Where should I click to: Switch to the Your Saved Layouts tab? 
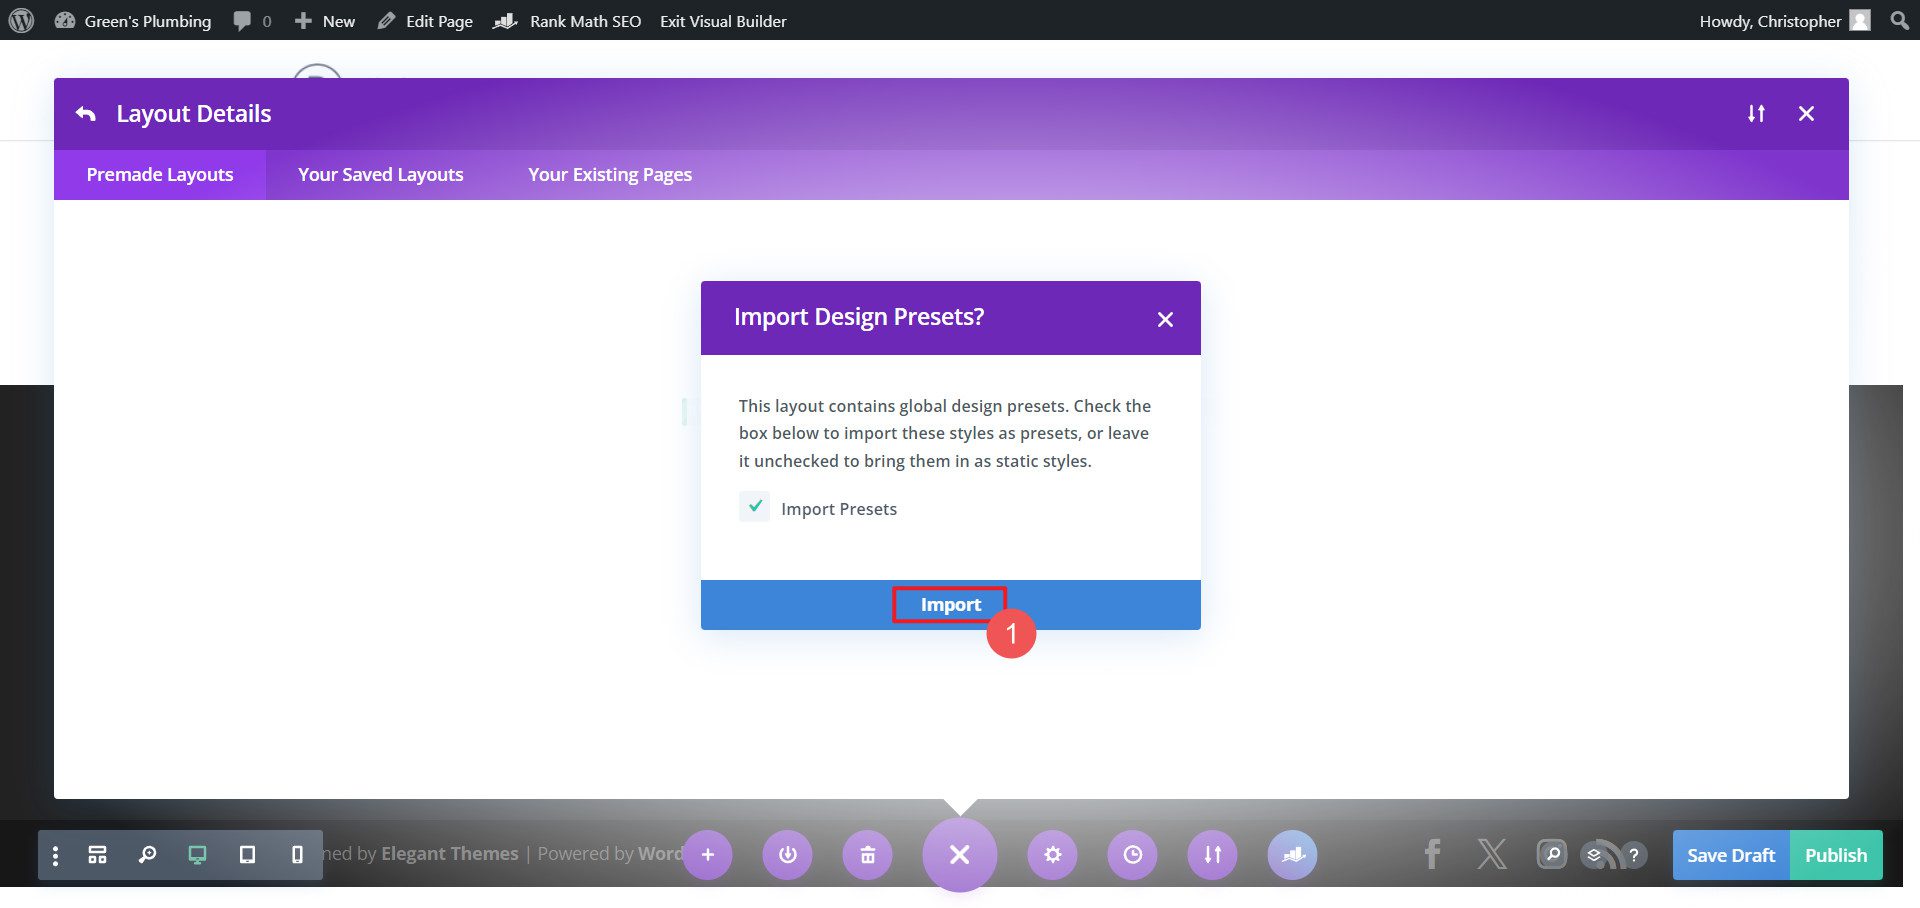[x=380, y=174]
